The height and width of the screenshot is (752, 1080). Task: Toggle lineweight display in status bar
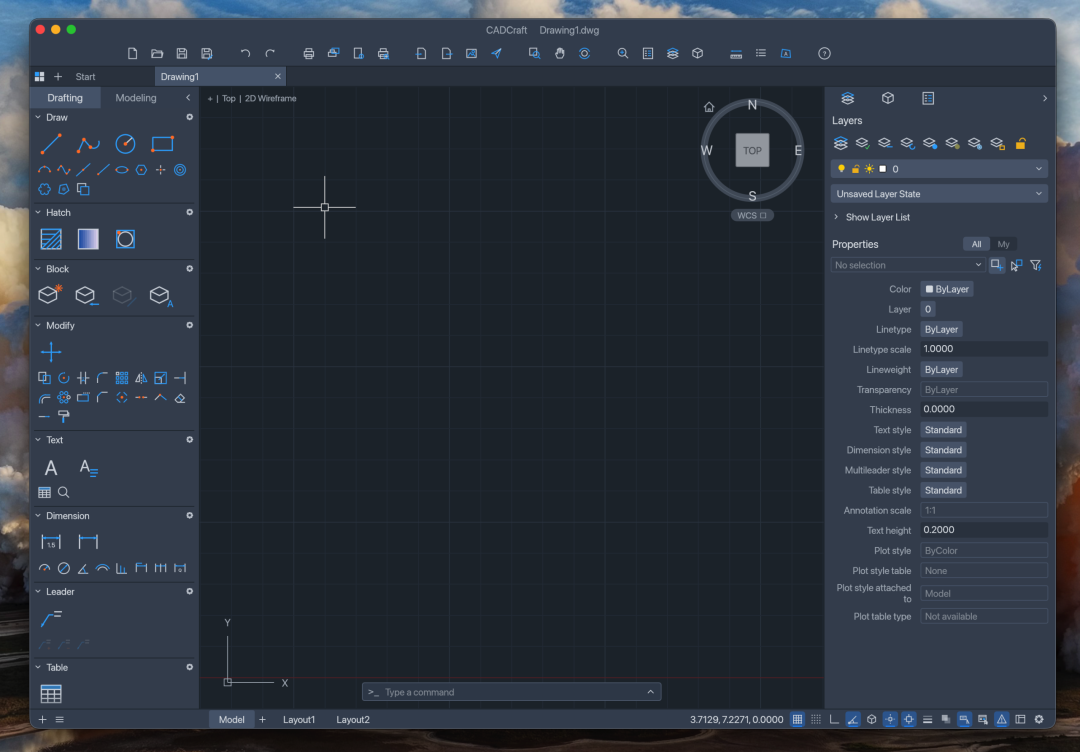(x=927, y=720)
